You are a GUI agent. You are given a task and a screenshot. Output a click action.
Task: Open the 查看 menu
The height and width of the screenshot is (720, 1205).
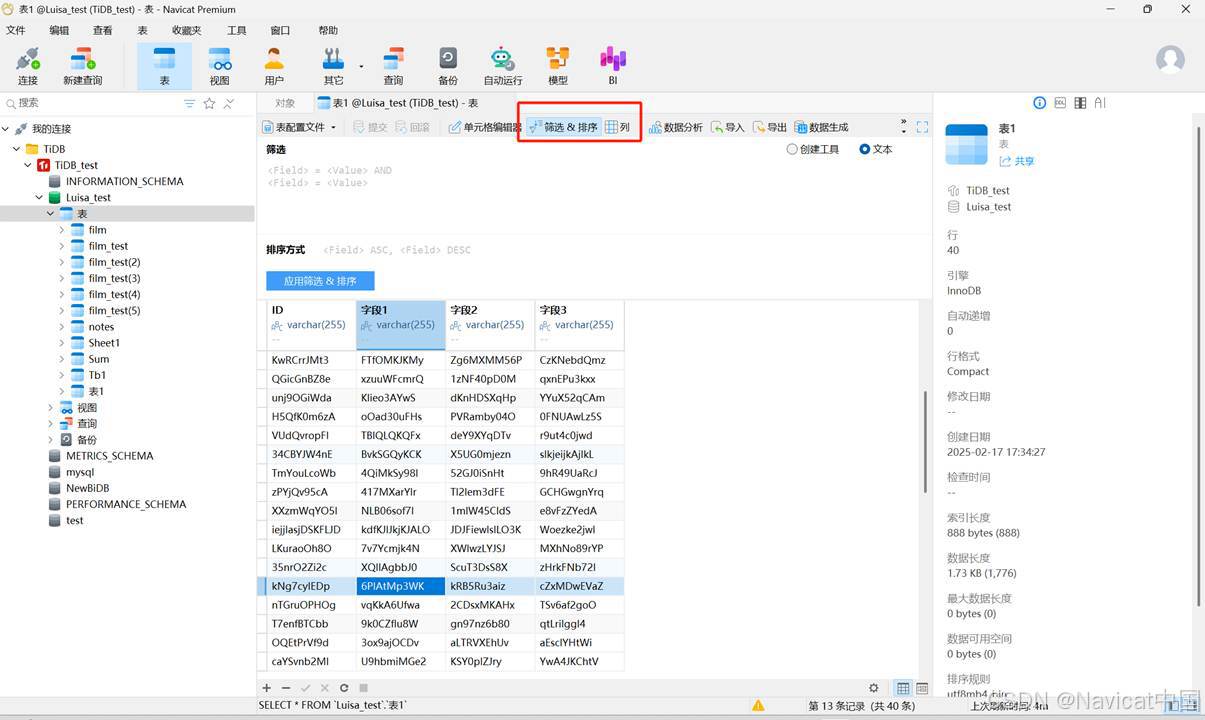pos(103,30)
